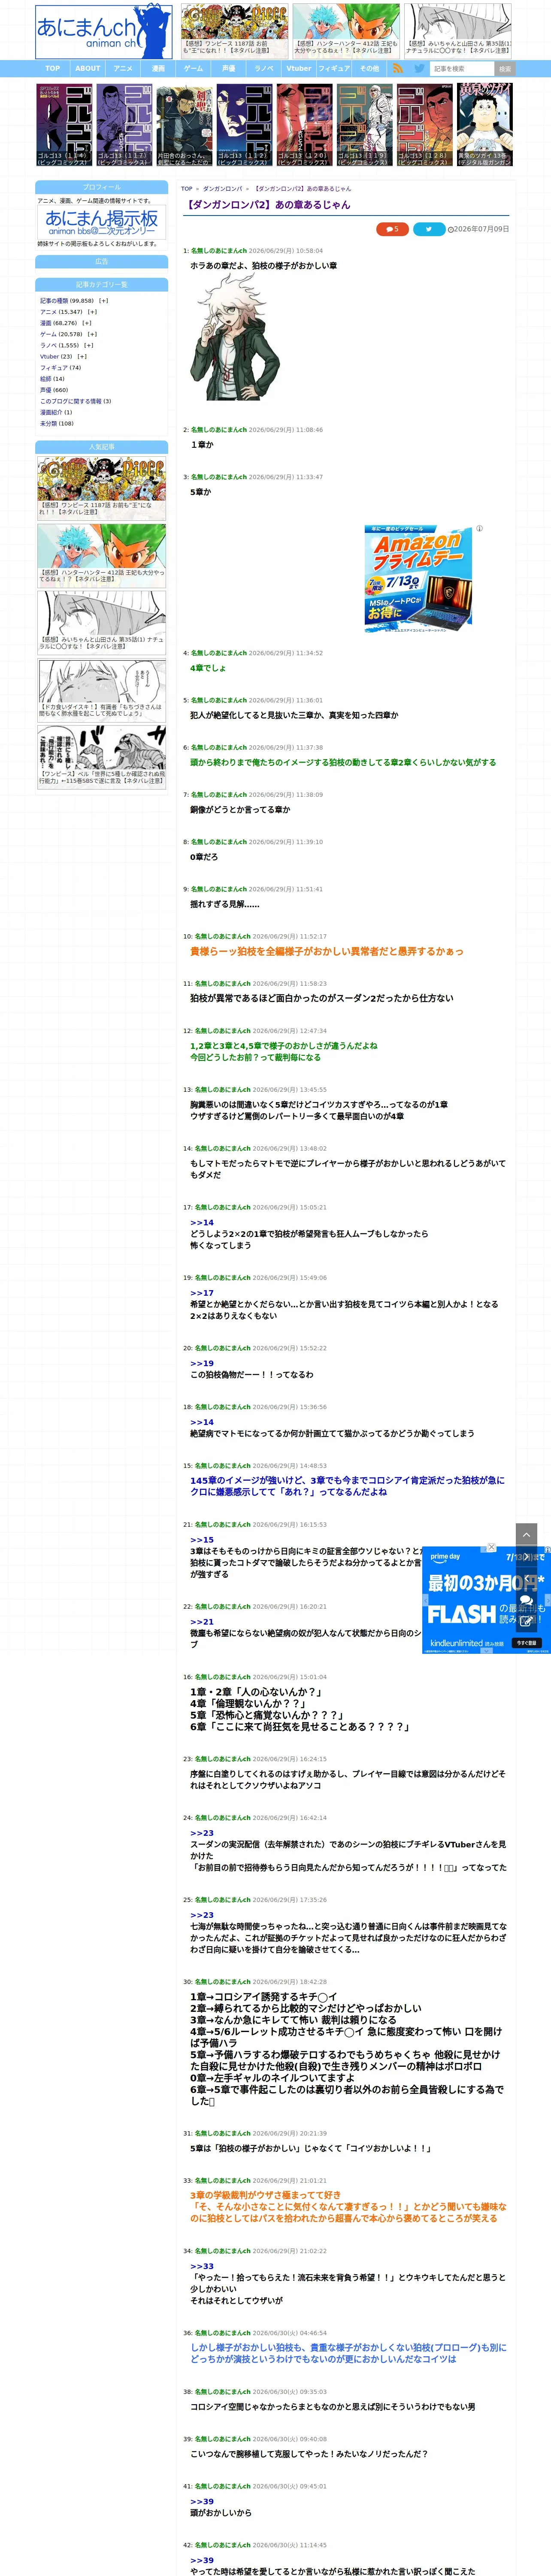Expand the 記事の種類 category

click(x=103, y=301)
